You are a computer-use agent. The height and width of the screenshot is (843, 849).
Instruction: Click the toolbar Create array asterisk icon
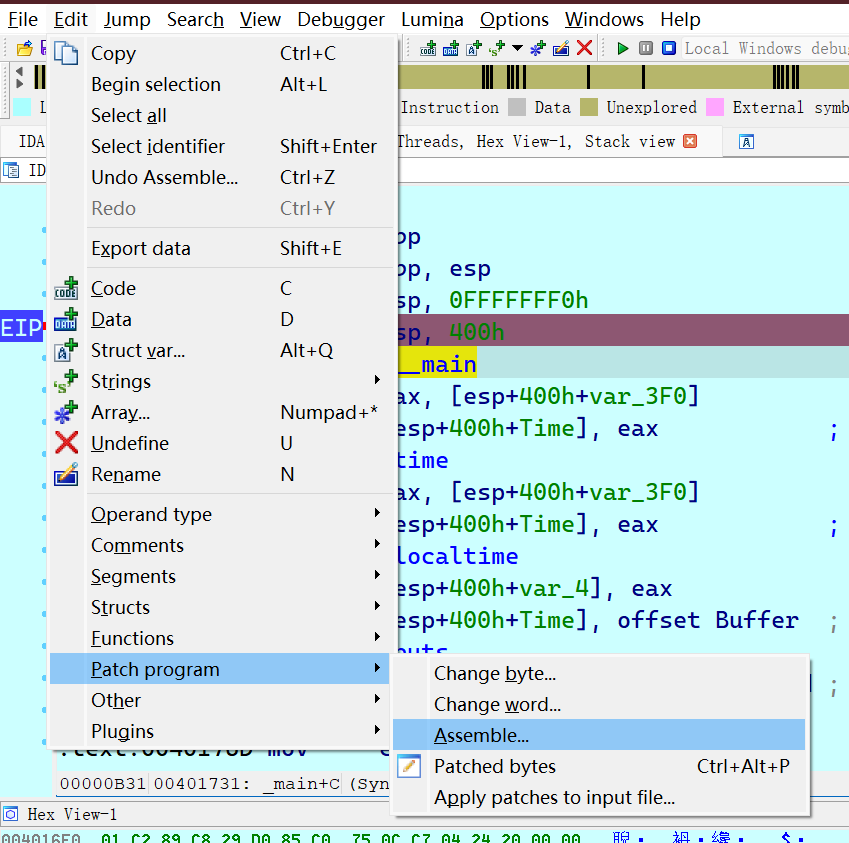pos(538,48)
